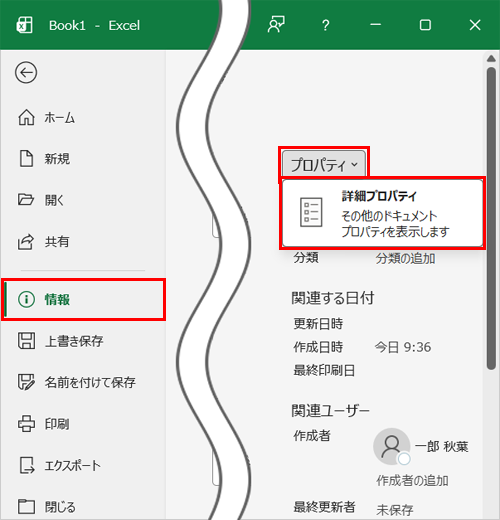
Task: Click the help question mark icon
Action: (x=326, y=25)
